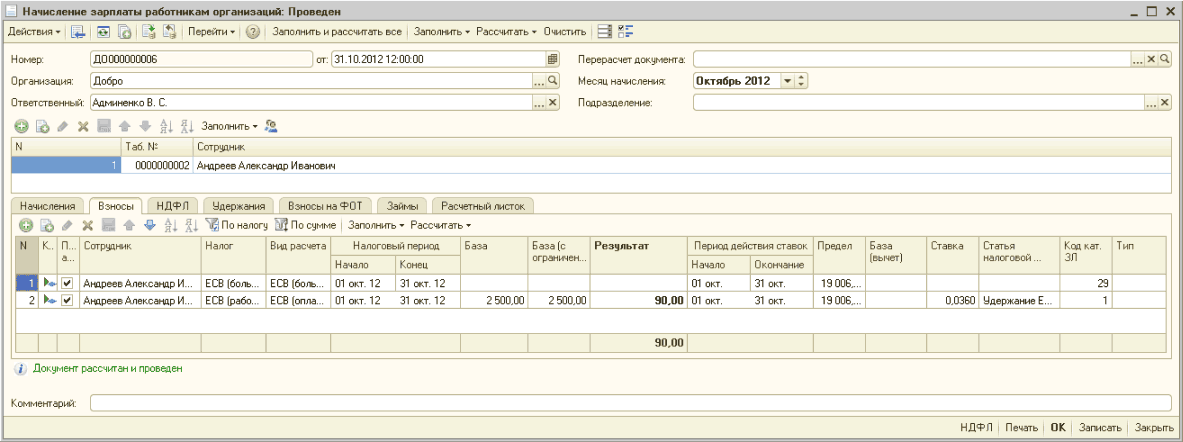Open employee list Заполнить dropdown
Screen dimensions: 1183x442
(229, 127)
